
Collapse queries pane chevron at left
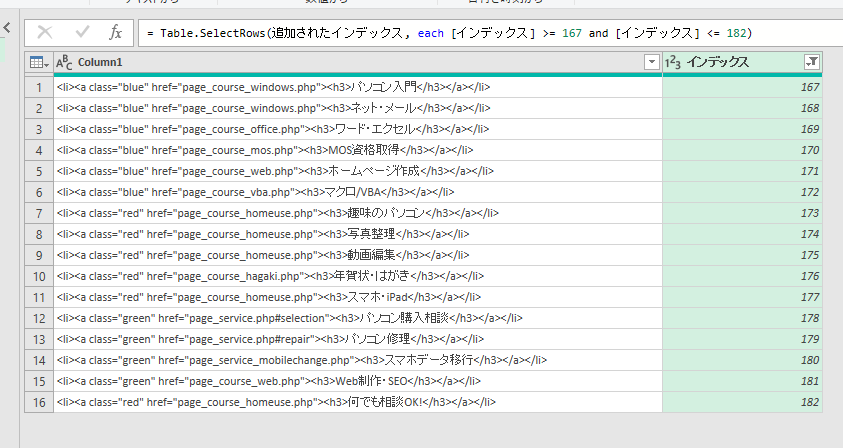point(7,27)
